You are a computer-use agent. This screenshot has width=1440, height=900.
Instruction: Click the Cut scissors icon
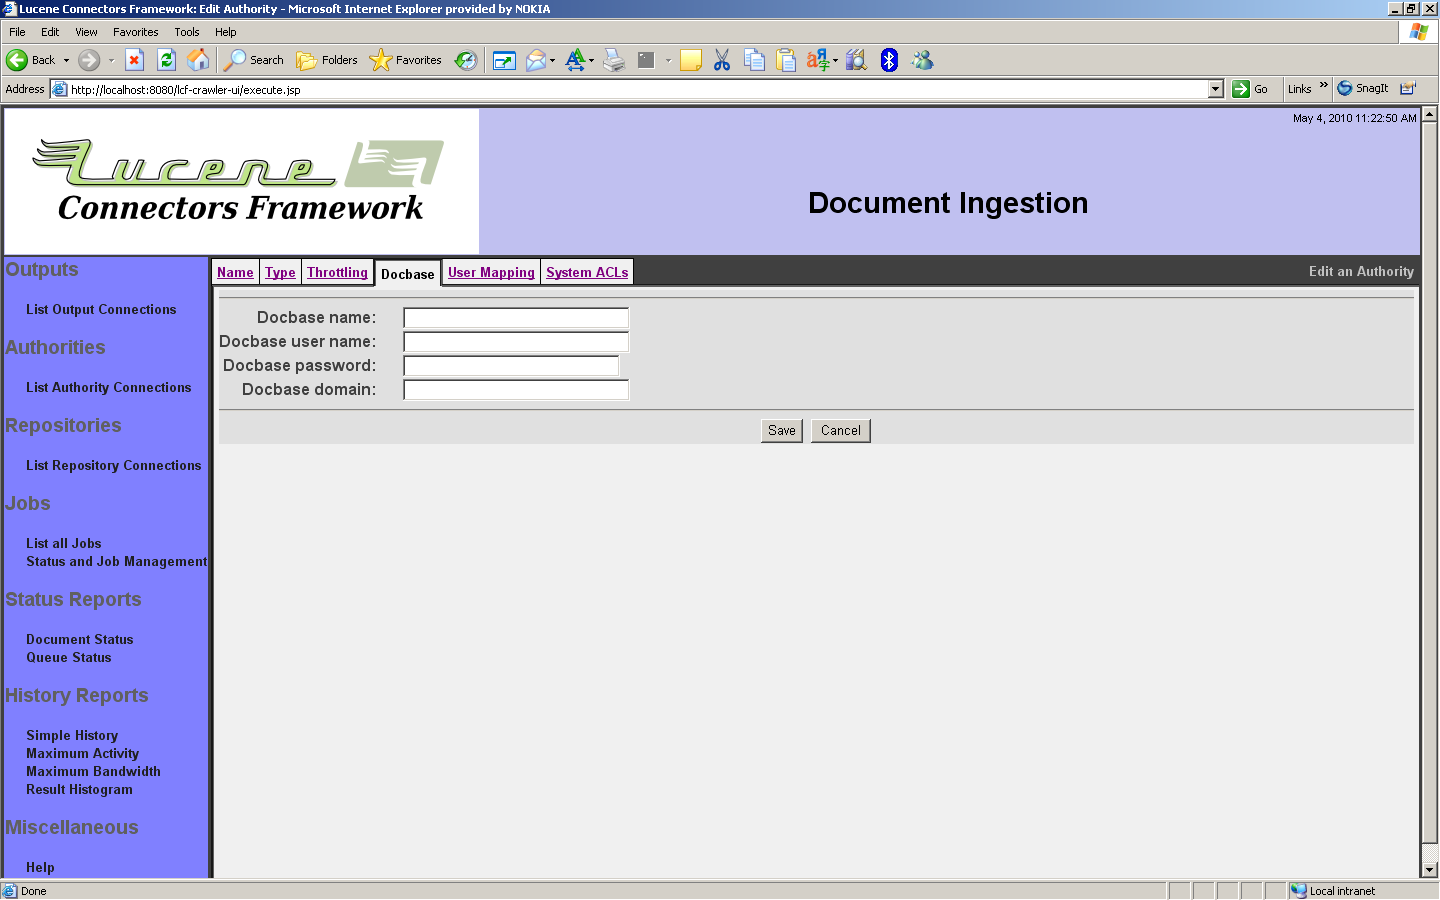[x=721, y=60]
